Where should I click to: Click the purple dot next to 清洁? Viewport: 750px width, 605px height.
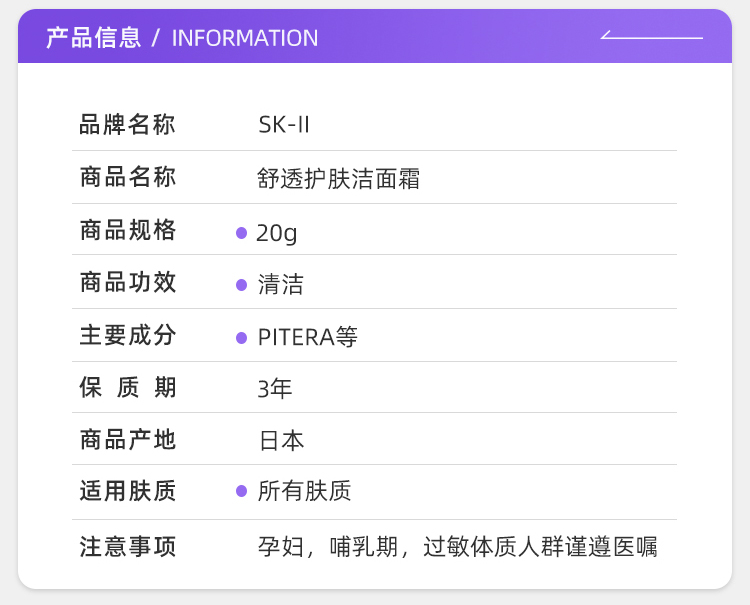coord(241,285)
